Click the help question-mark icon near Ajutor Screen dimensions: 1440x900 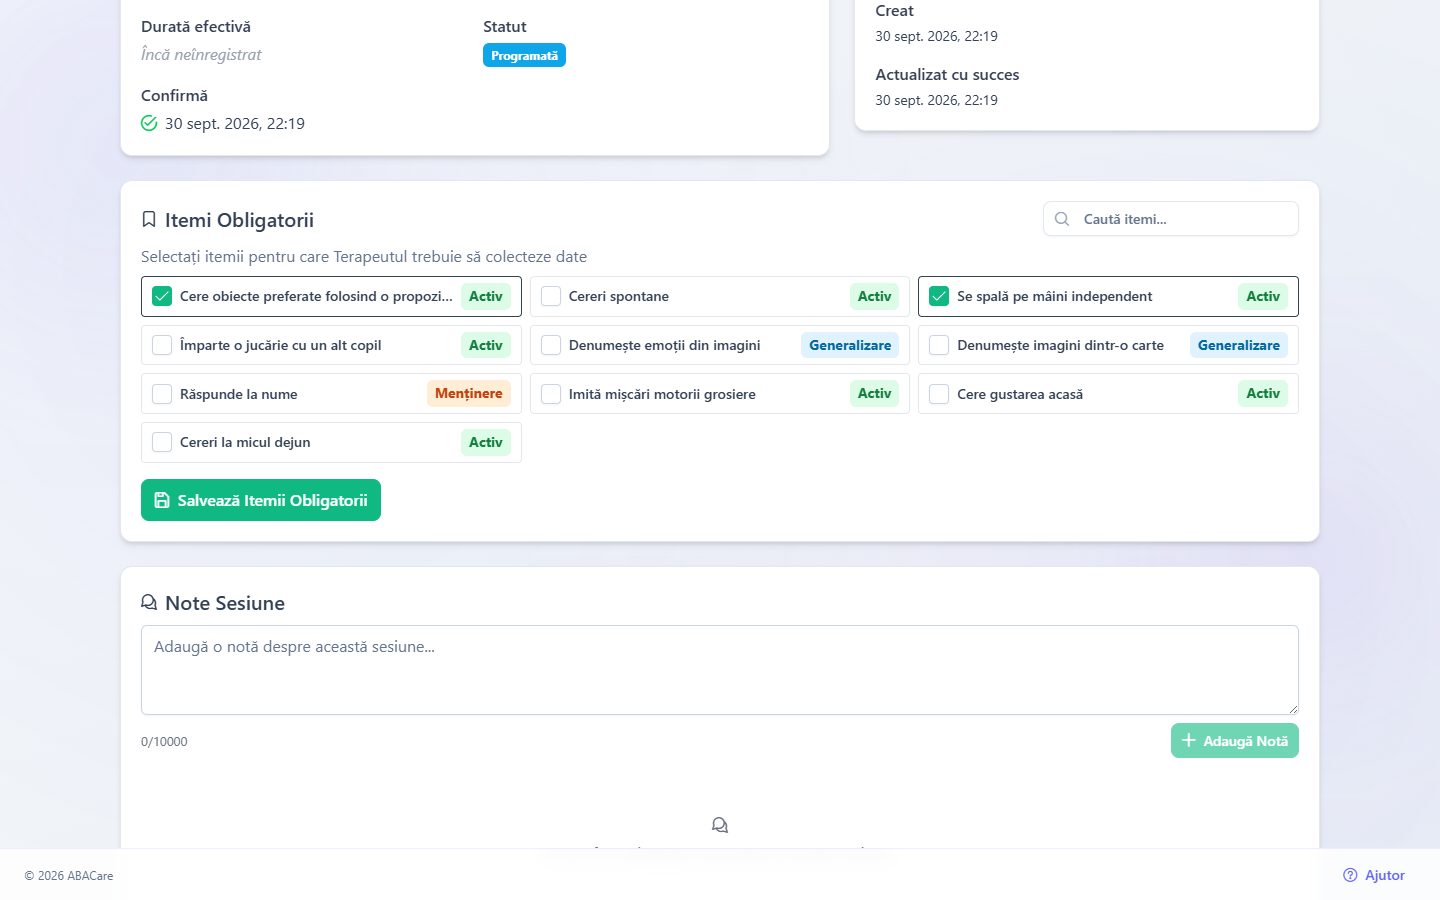(x=1350, y=875)
